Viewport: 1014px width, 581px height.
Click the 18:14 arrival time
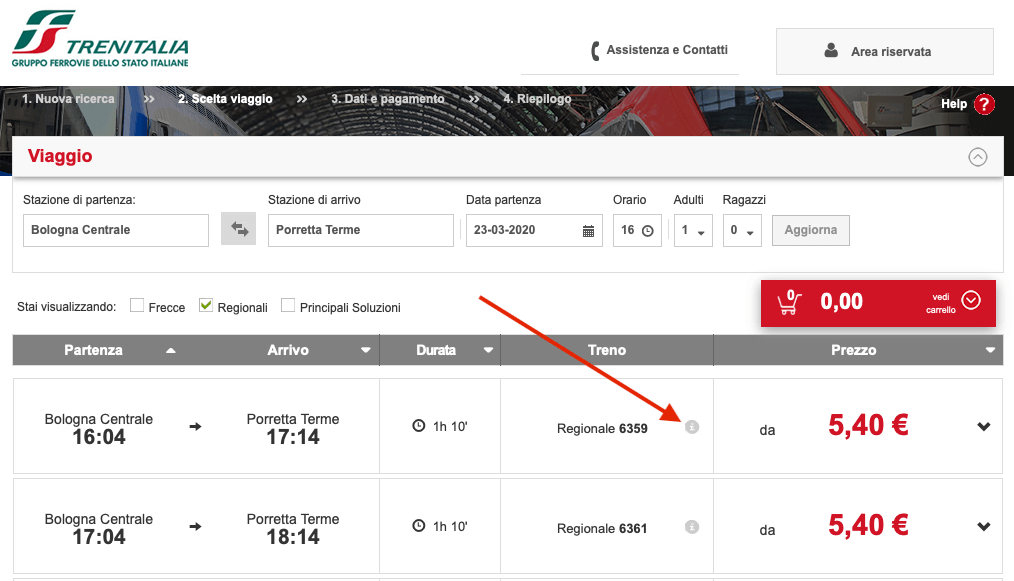tap(293, 537)
